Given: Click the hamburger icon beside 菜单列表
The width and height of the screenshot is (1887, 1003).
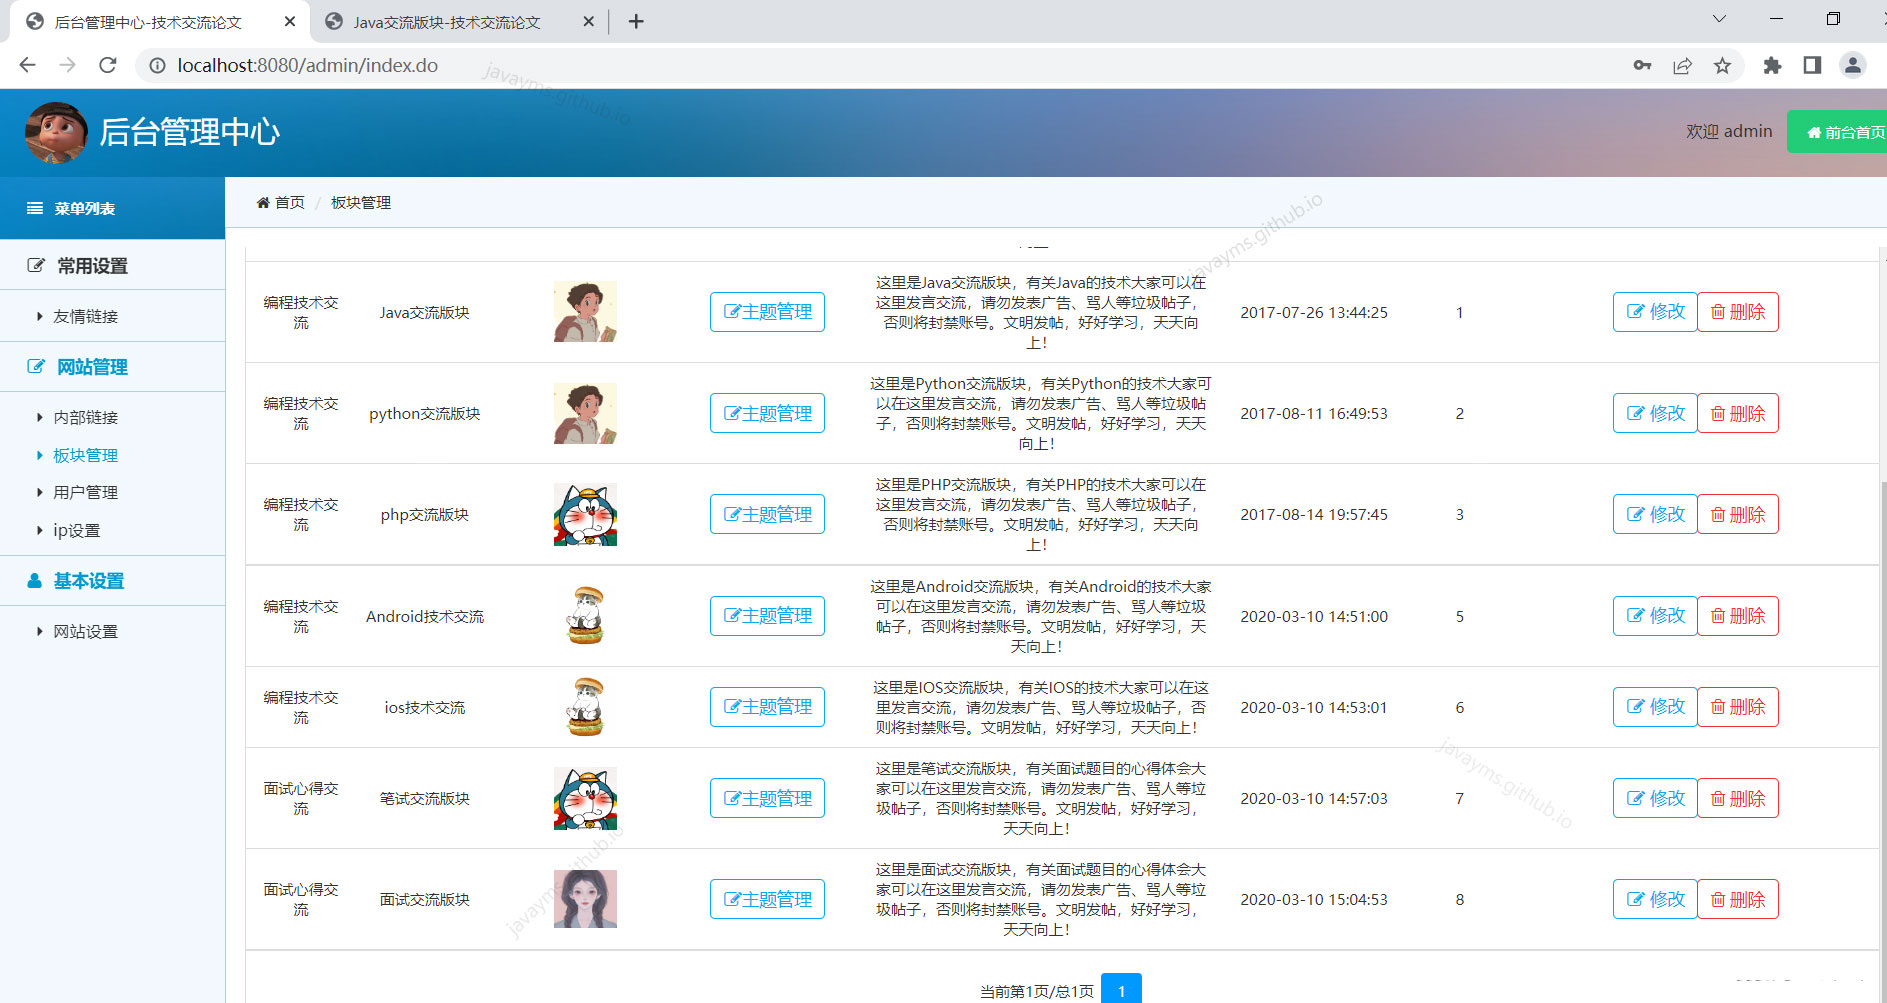Looking at the screenshot, I should click(33, 208).
